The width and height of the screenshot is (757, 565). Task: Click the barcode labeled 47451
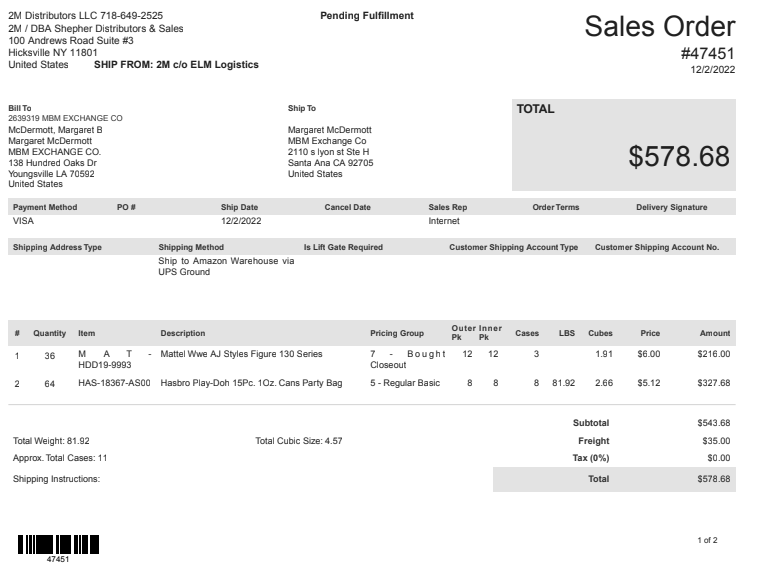point(58,544)
